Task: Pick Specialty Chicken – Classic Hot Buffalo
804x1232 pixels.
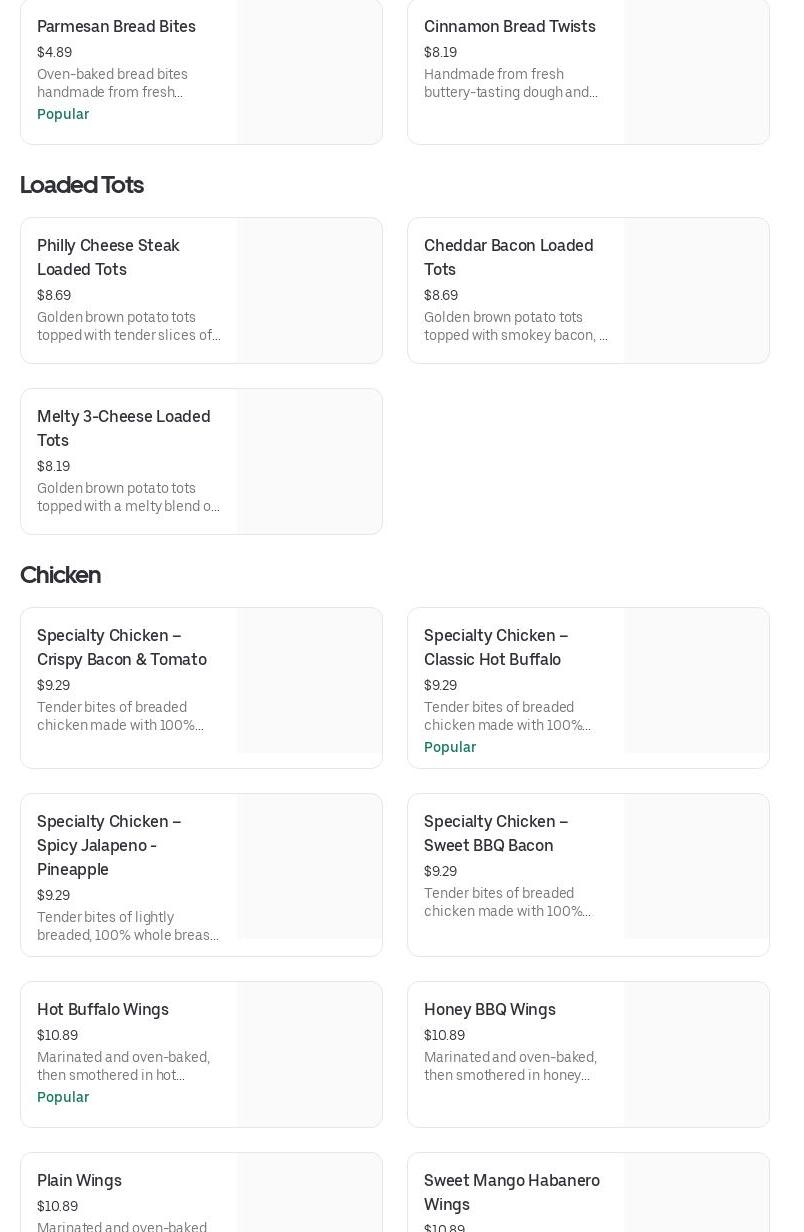Action: (x=495, y=647)
